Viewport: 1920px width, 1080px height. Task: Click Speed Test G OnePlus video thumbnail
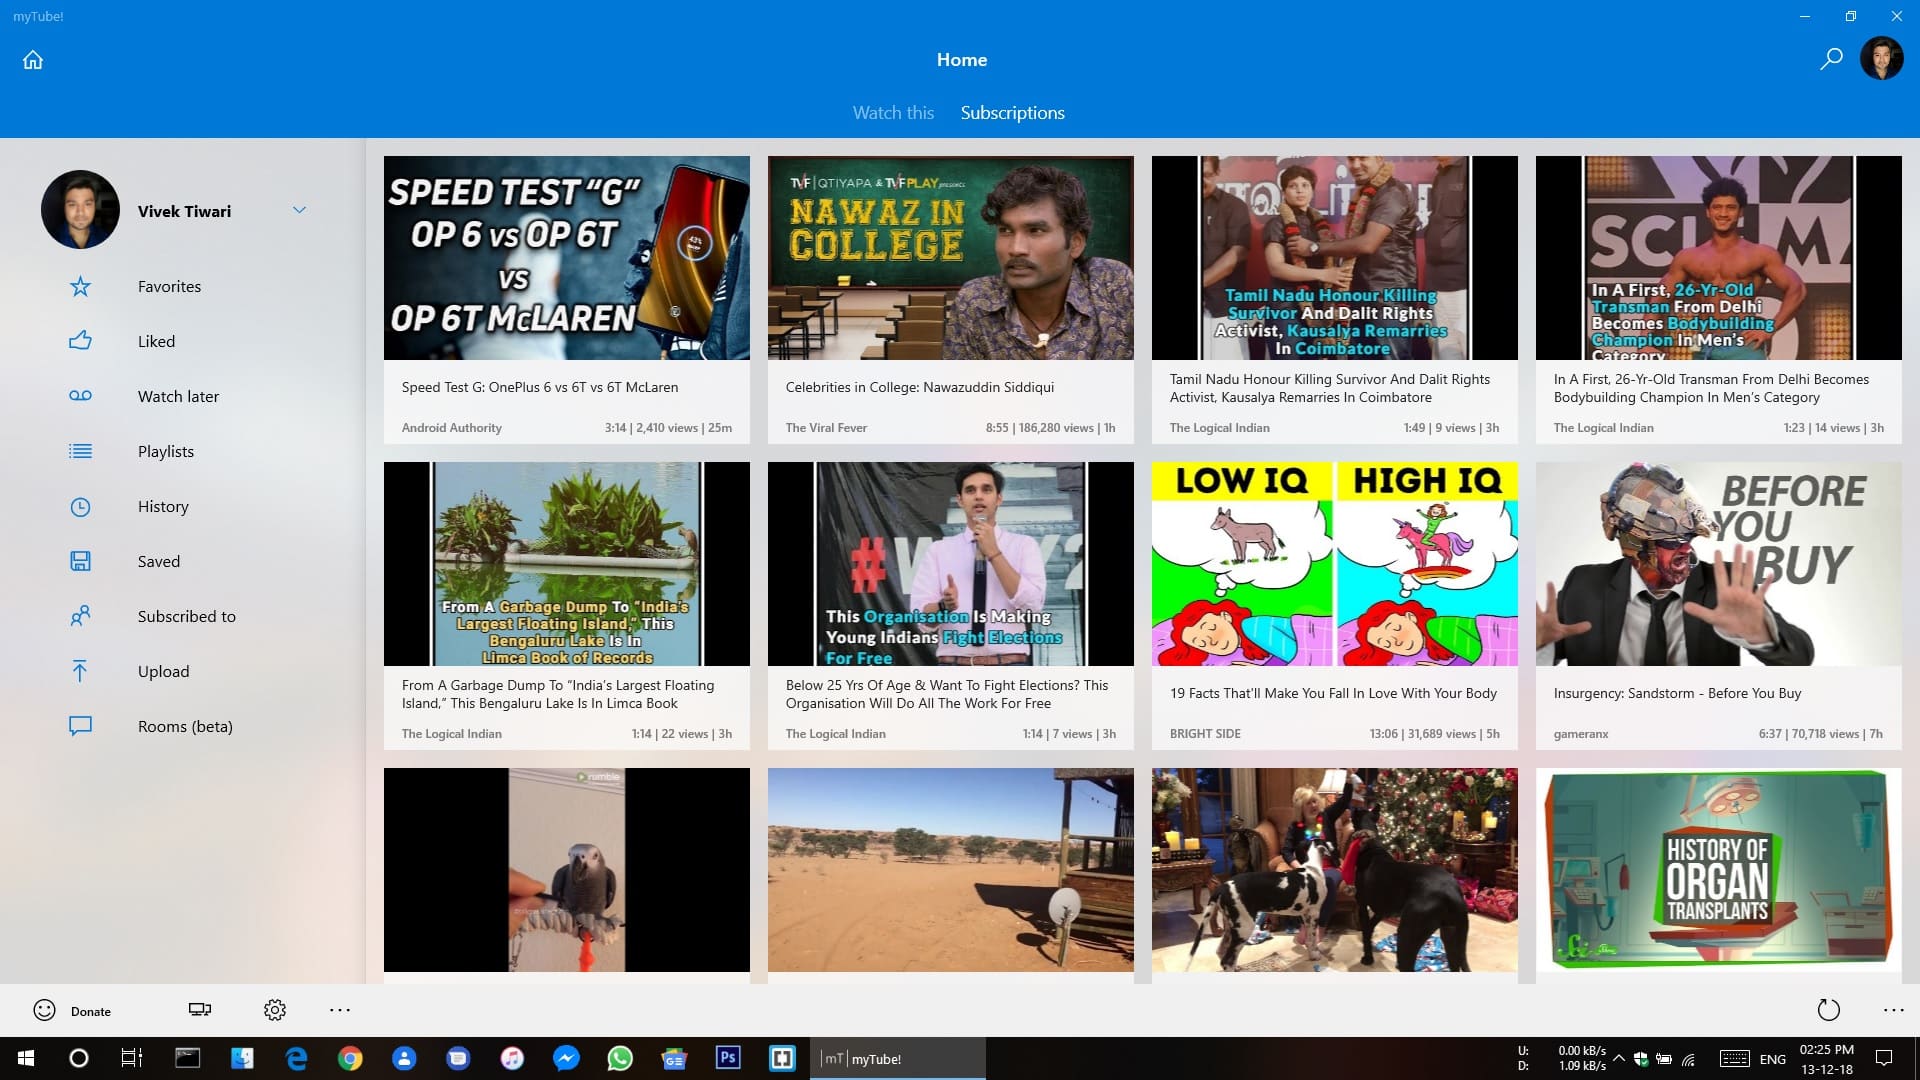pos(567,257)
